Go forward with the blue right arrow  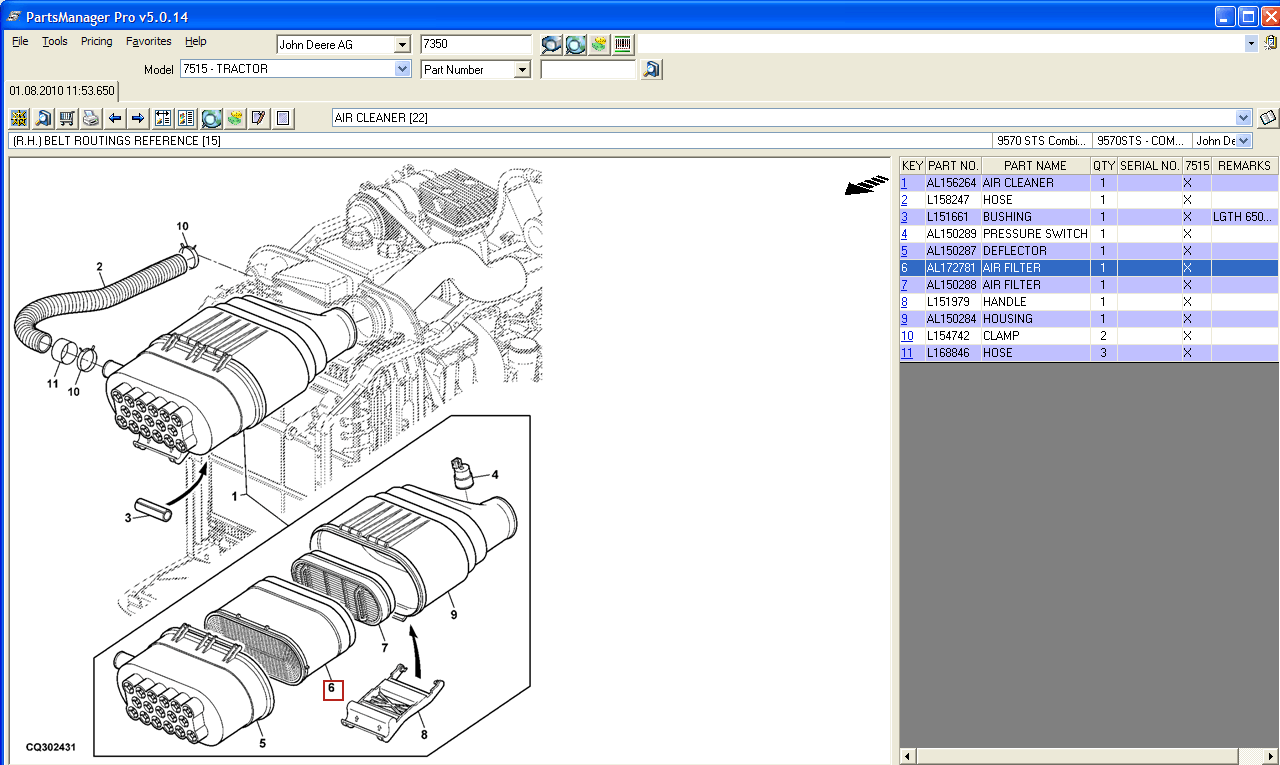138,118
